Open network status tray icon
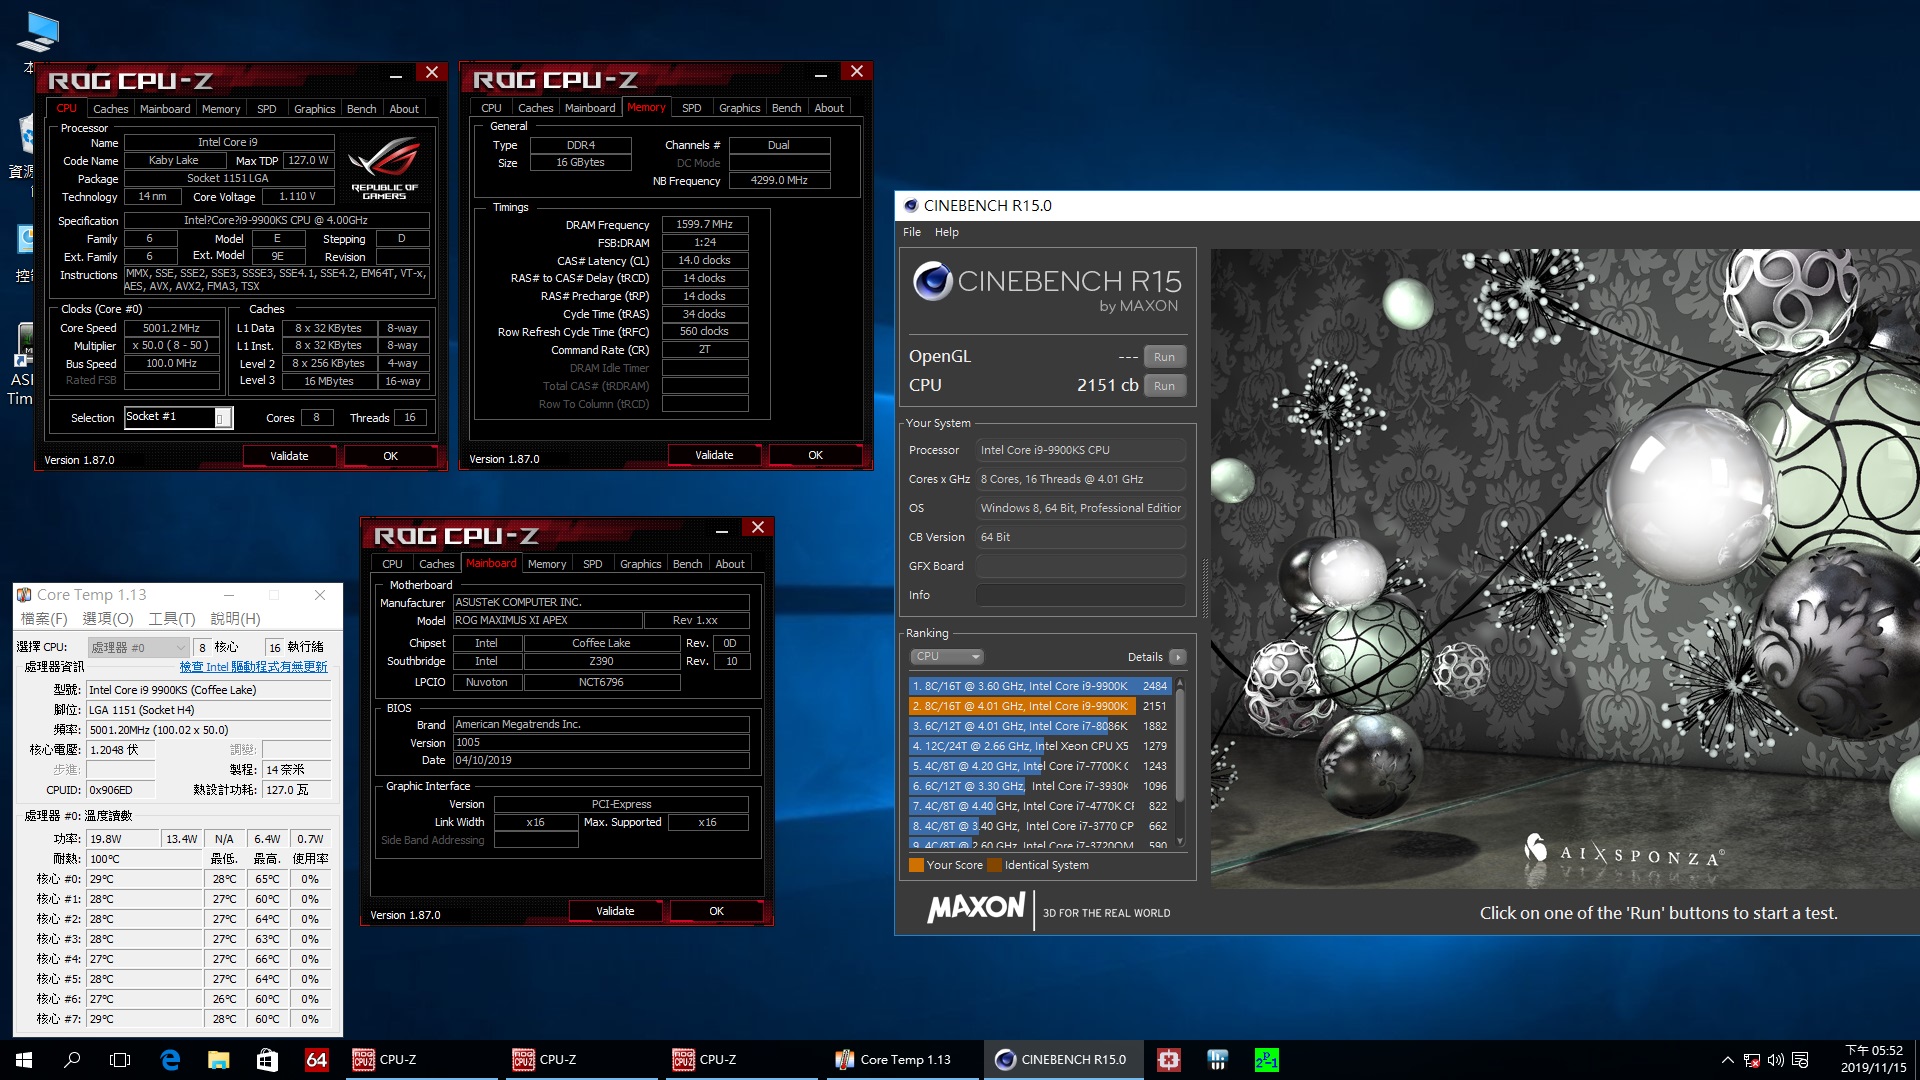Screen dimensions: 1920x1080 tap(1752, 1060)
